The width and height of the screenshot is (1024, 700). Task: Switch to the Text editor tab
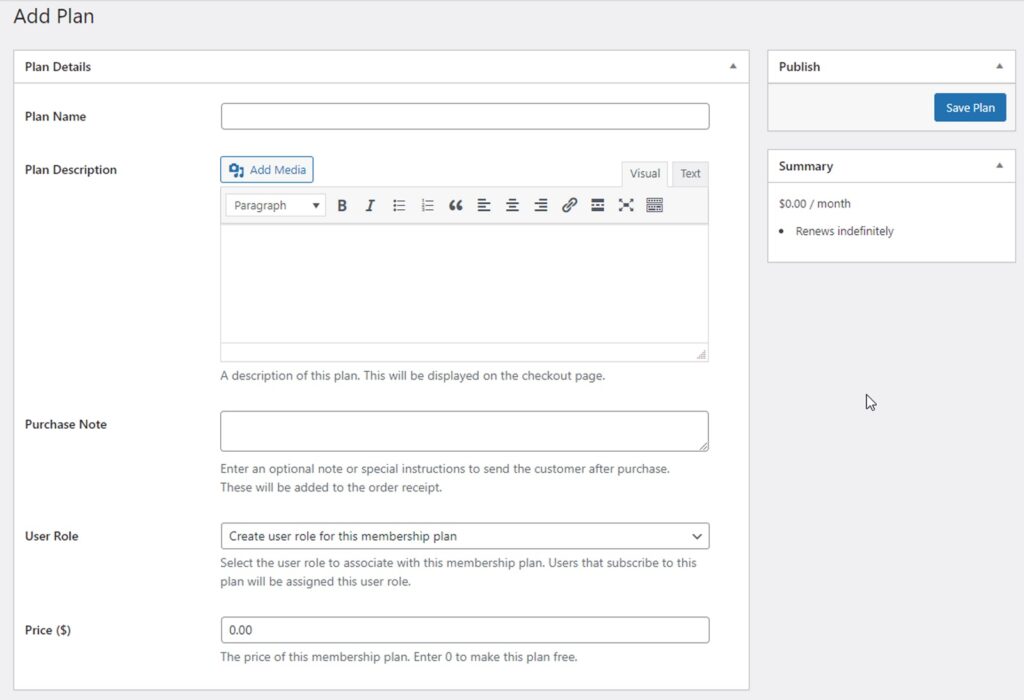(690, 174)
